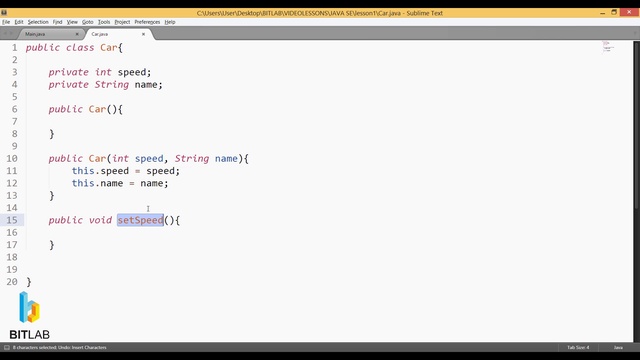640x360 pixels.
Task: Open the Java syntax selector in status bar
Action: point(618,347)
